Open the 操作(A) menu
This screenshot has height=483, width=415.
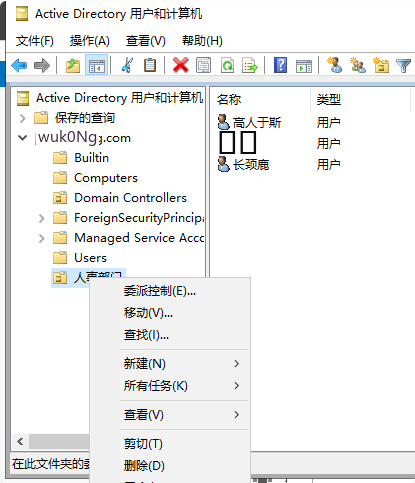(89, 41)
